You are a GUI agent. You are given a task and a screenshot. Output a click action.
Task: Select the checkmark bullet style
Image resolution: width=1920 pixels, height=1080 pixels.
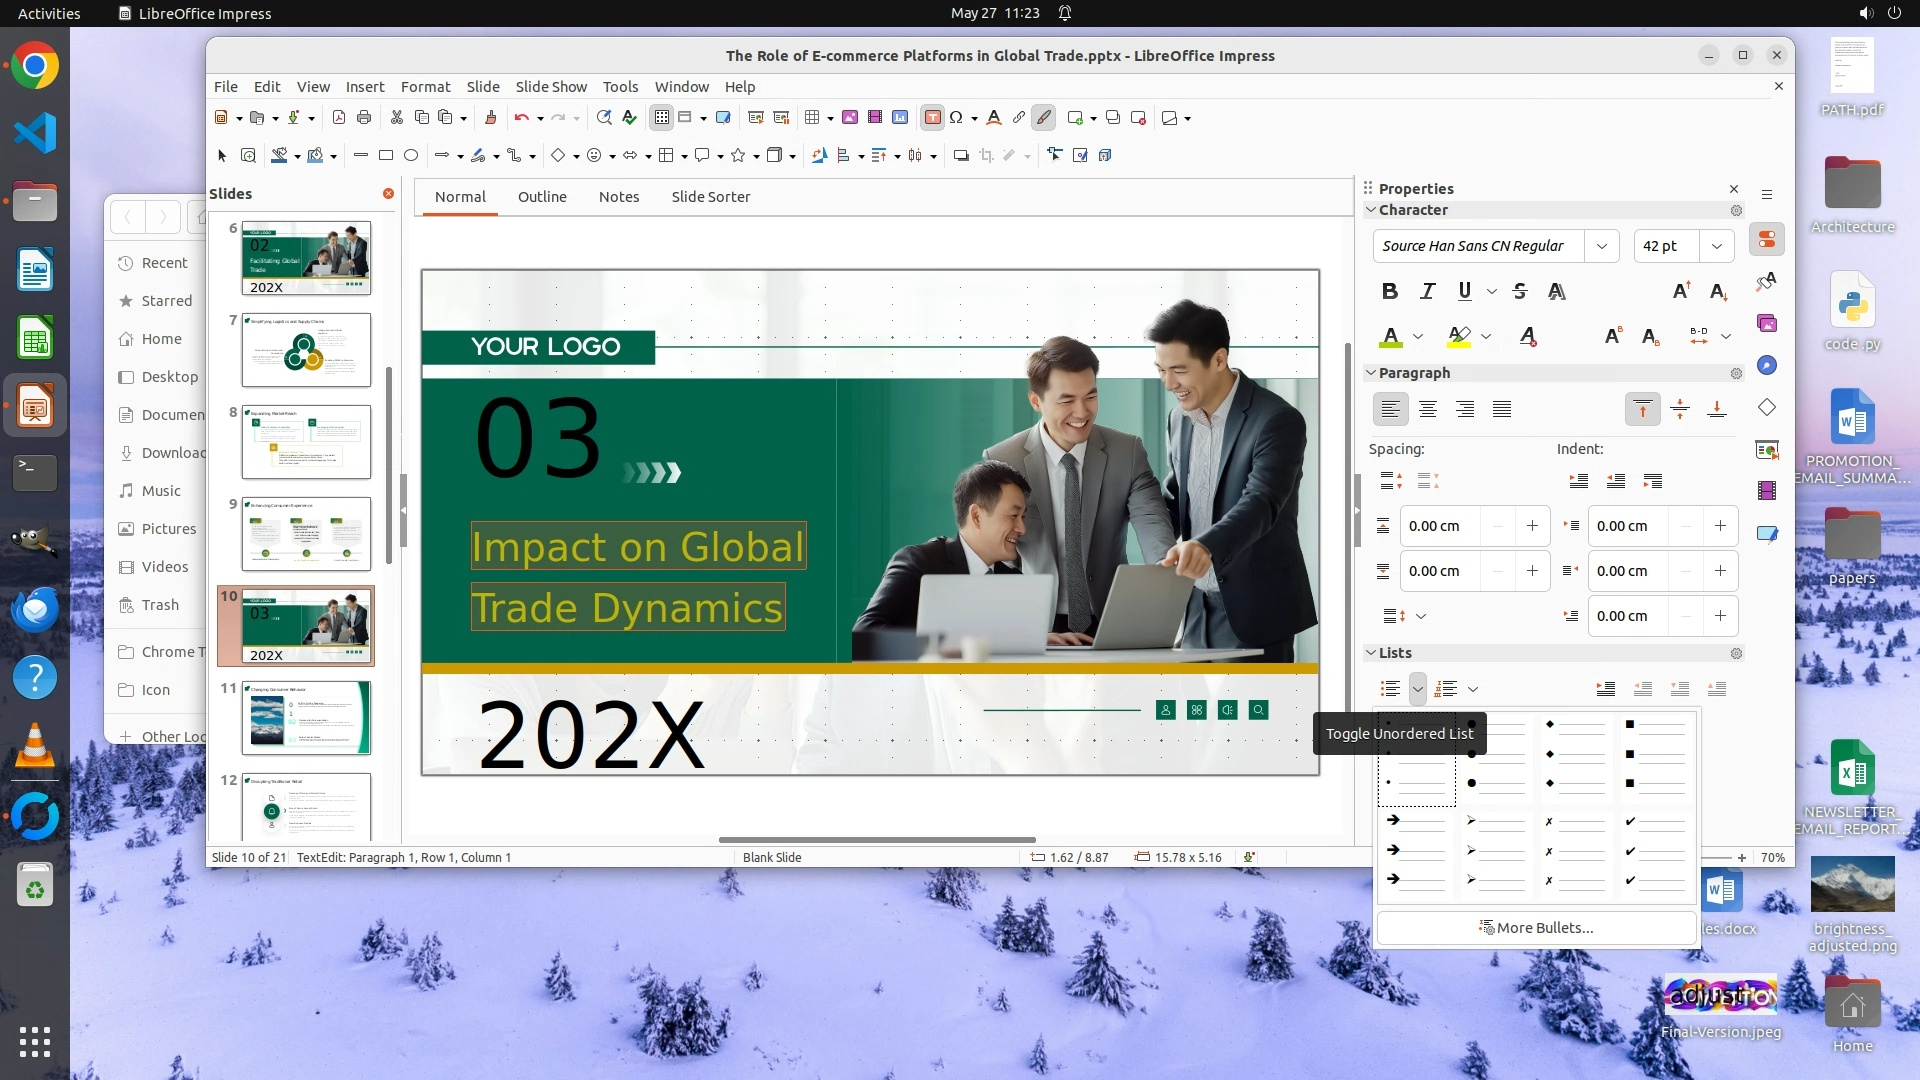click(x=1654, y=850)
